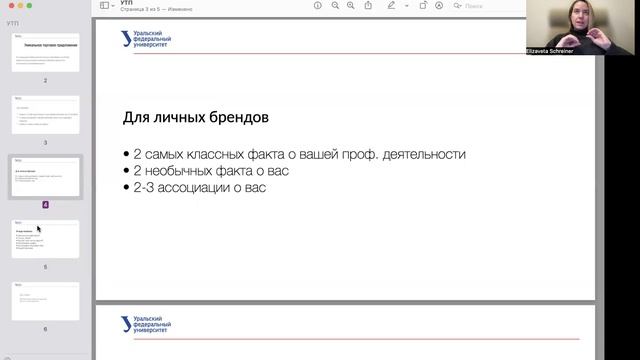Select page 5 thumbnail in sidebar
Viewport: 640px width, 360px height.
click(x=45, y=239)
